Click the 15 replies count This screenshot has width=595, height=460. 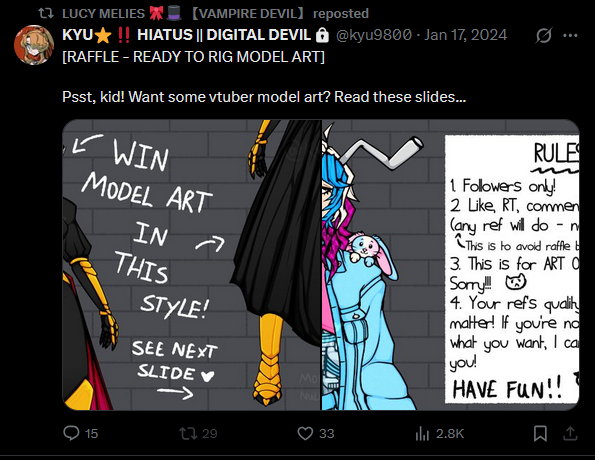point(91,433)
